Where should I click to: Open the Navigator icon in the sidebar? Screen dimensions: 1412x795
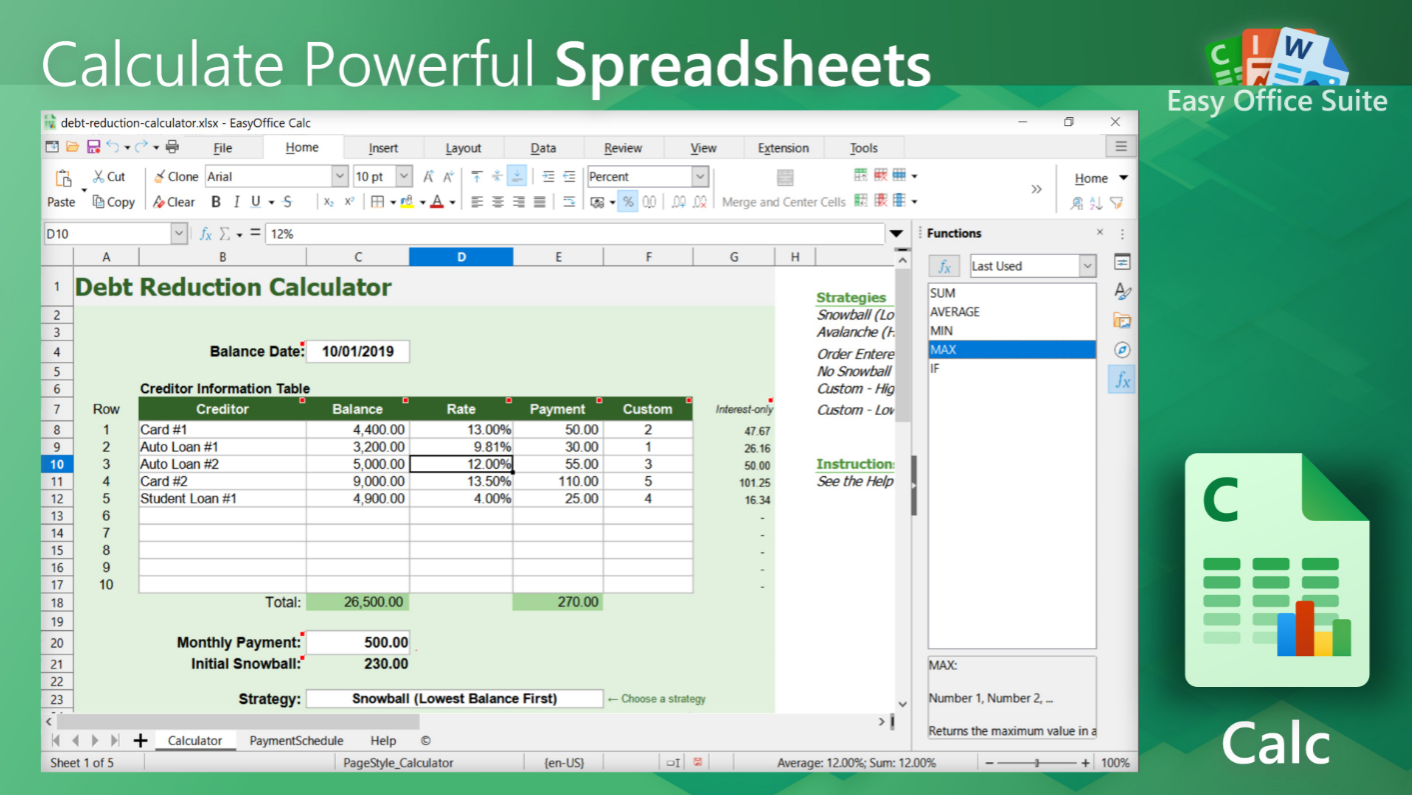1122,350
